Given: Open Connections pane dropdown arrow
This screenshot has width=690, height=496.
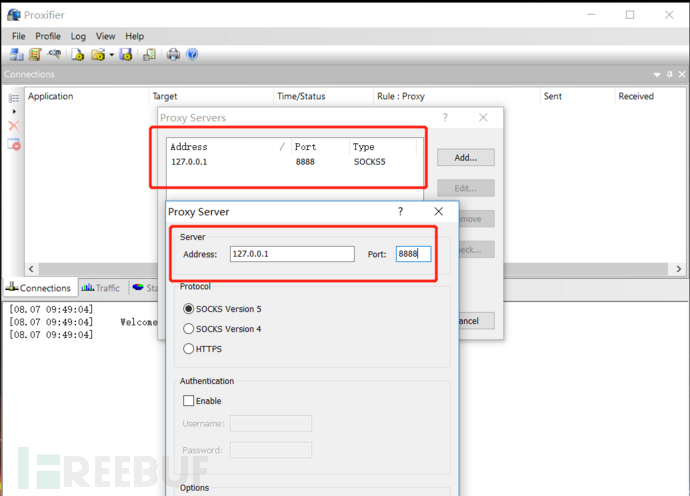Looking at the screenshot, I should [657, 75].
